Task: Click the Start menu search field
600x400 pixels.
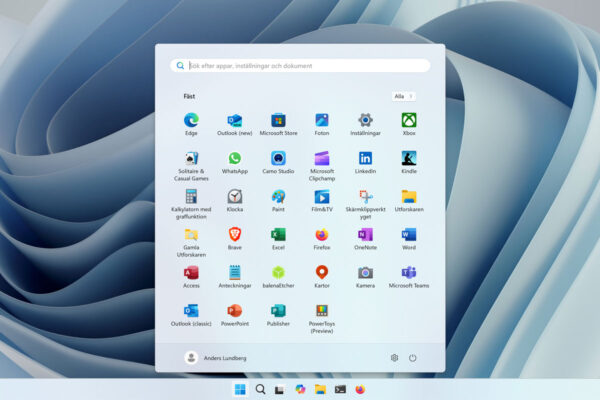Action: (x=300, y=65)
